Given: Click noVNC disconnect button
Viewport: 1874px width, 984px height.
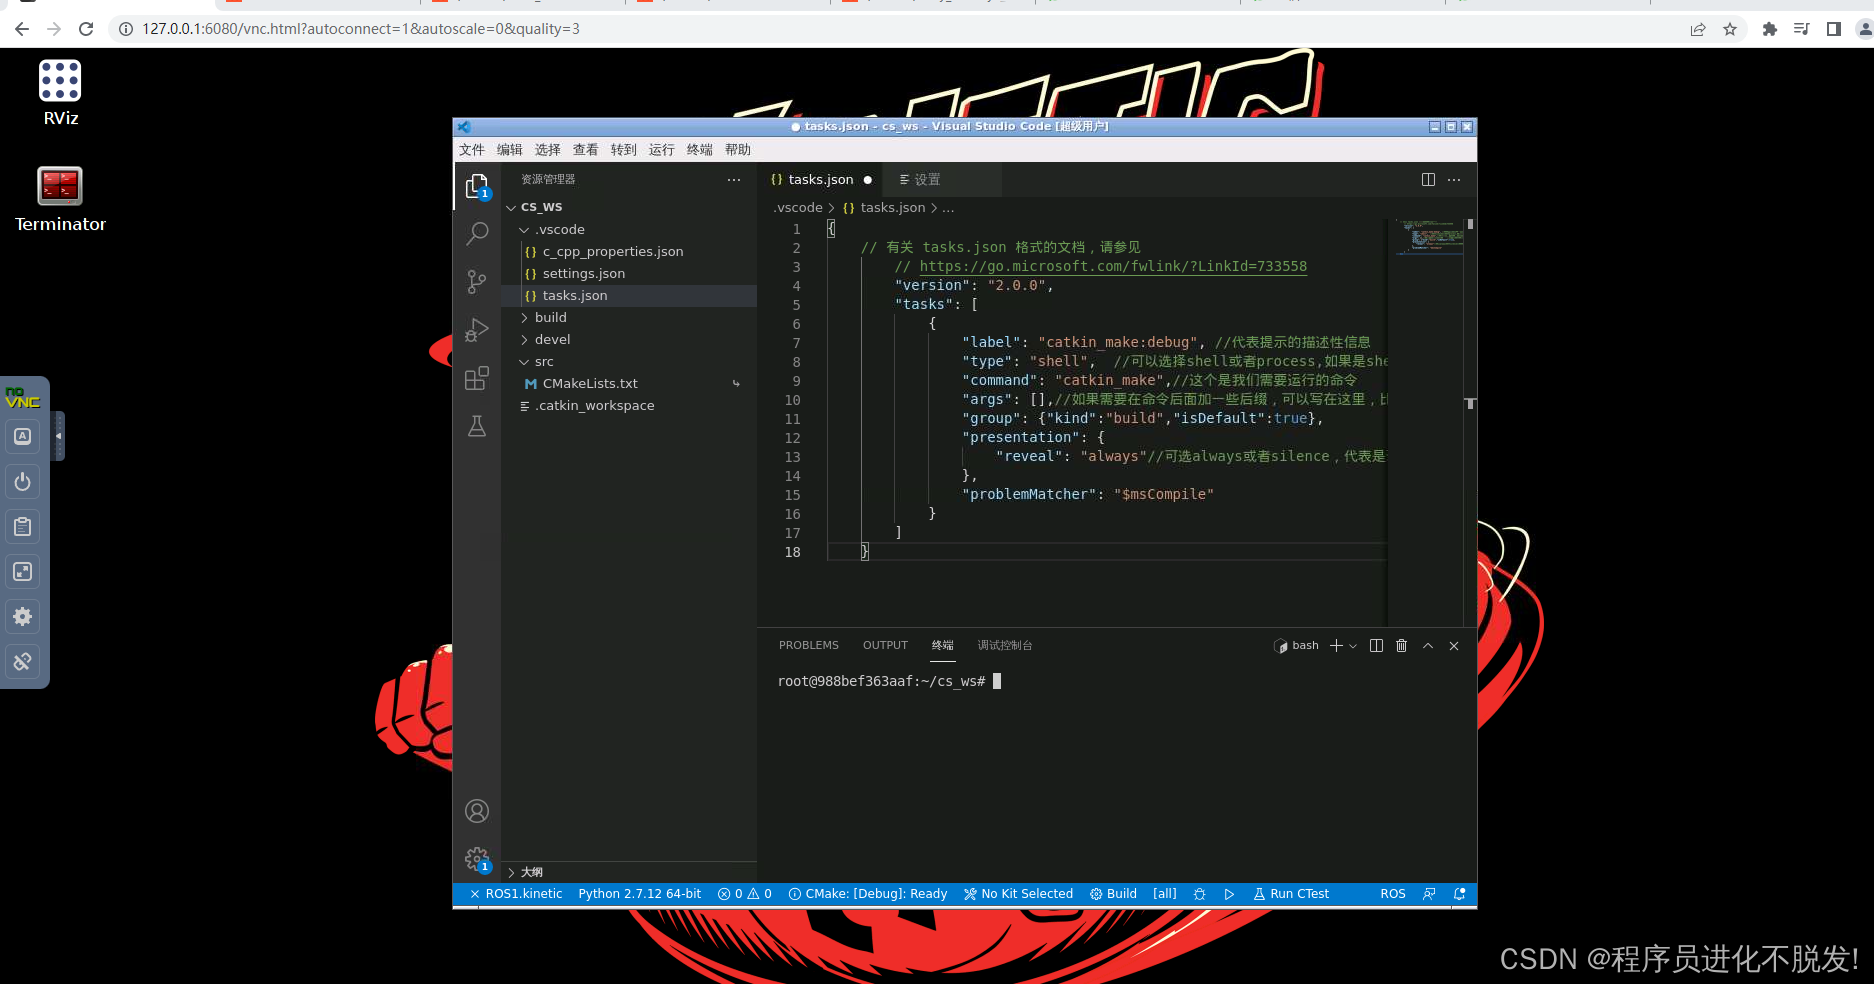Looking at the screenshot, I should (x=22, y=661).
